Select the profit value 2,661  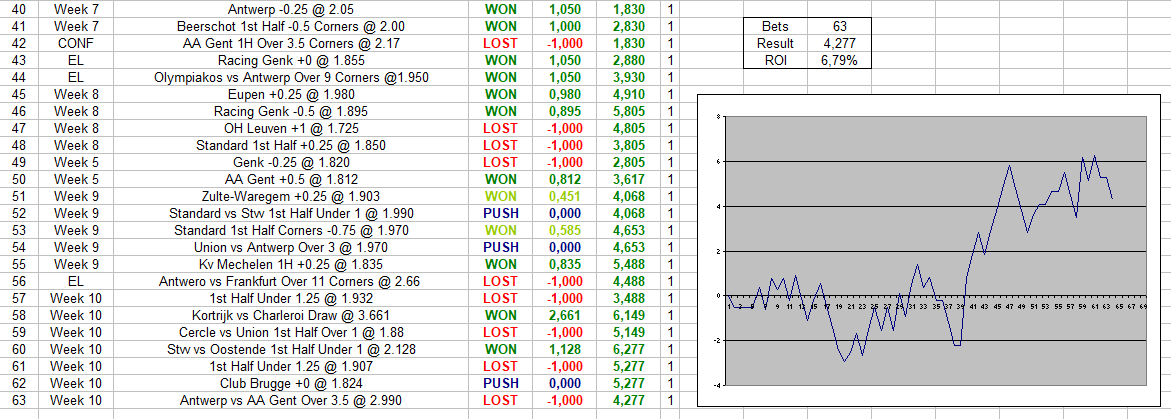click(565, 315)
